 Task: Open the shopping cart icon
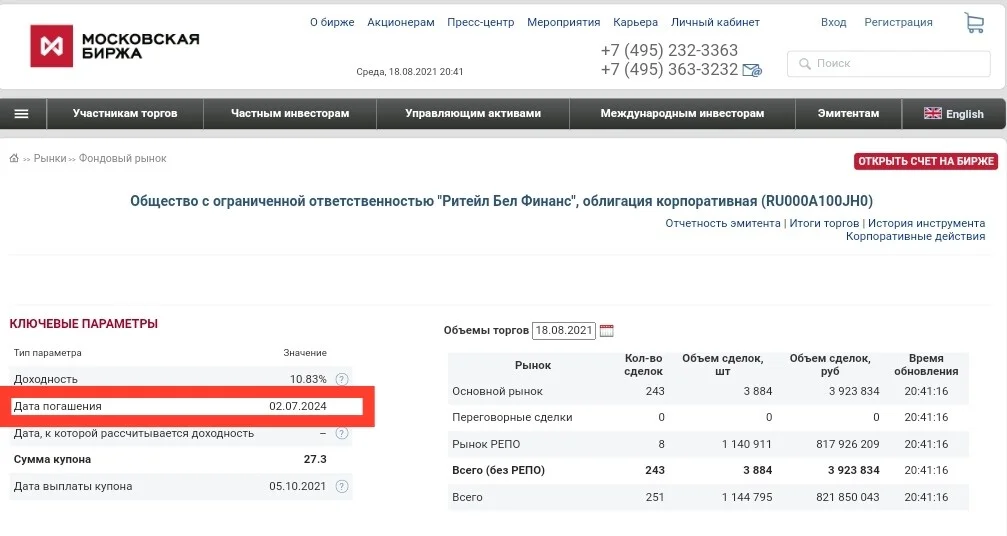pos(974,23)
